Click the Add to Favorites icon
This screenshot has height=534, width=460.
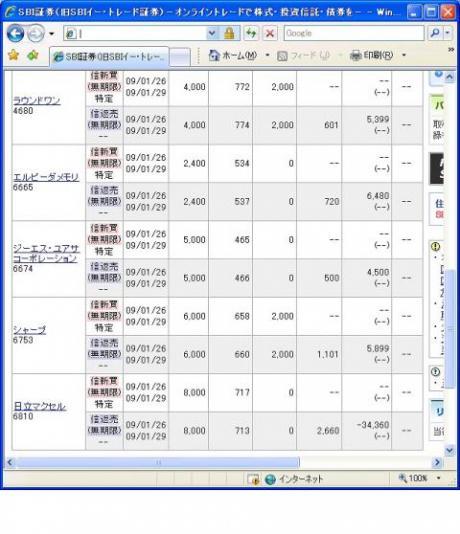[33, 55]
